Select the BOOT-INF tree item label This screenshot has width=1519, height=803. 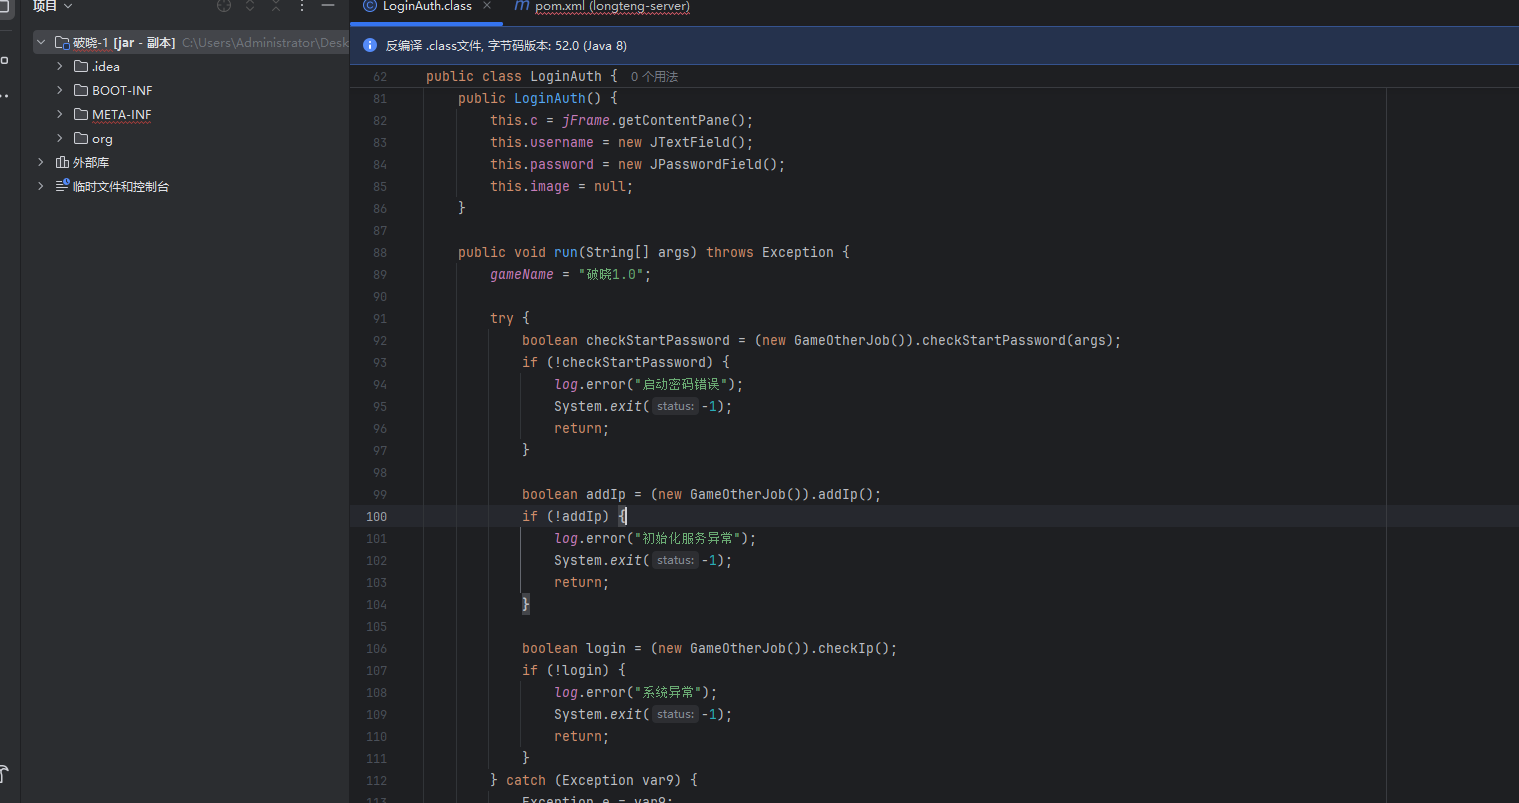(122, 90)
